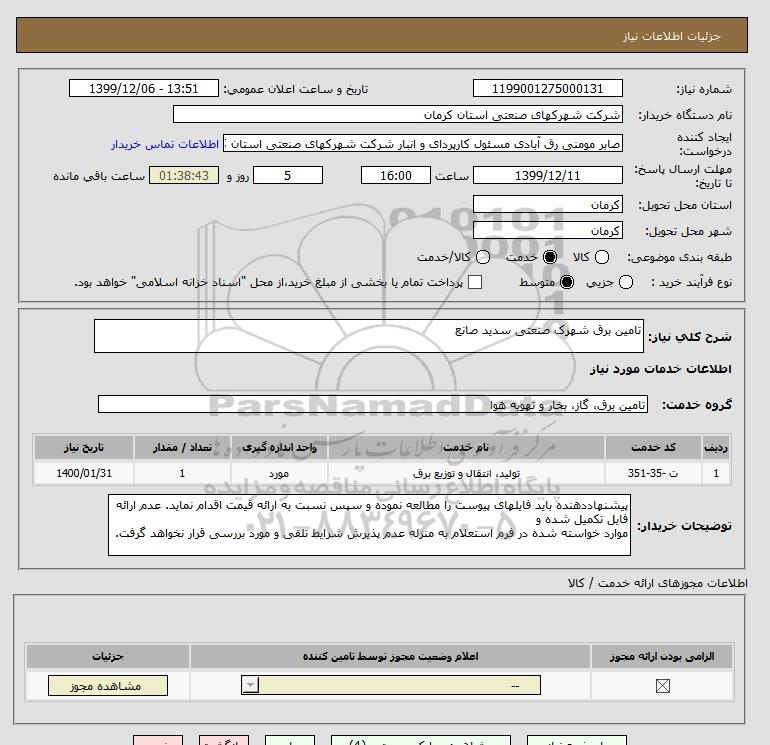Viewport: 770px width, 745px height.
Task: Click the طبقه بندی موضوعی label
Action: pyautogui.click(x=680, y=257)
